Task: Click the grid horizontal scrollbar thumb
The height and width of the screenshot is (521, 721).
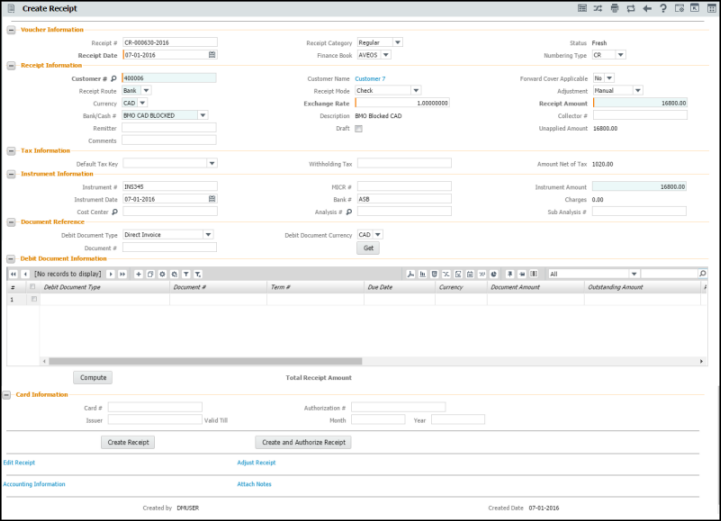Action: [x=205, y=361]
